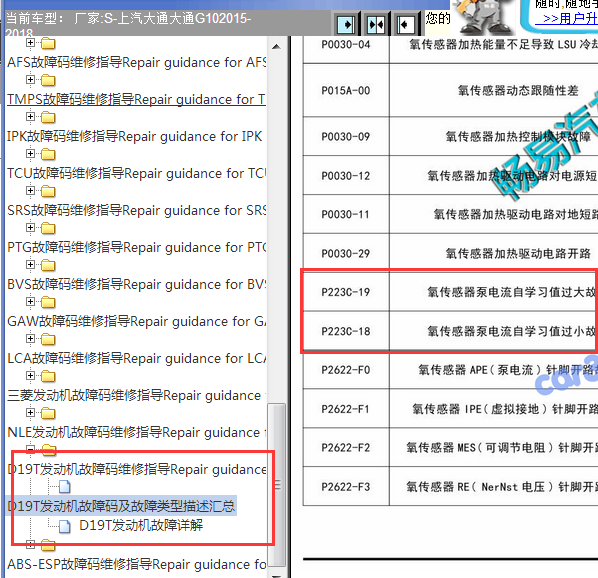
Task: Click fault code cell P223C-18
Action: click(346, 331)
